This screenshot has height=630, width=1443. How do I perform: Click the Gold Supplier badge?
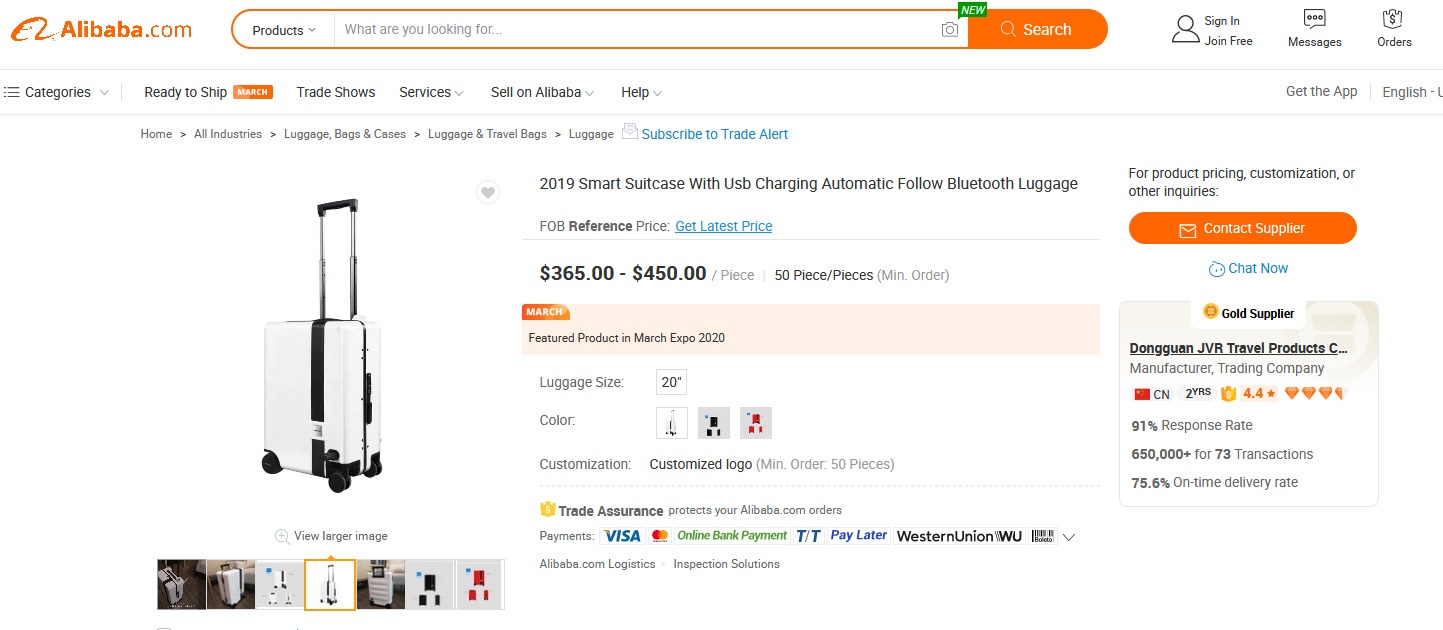[1248, 313]
